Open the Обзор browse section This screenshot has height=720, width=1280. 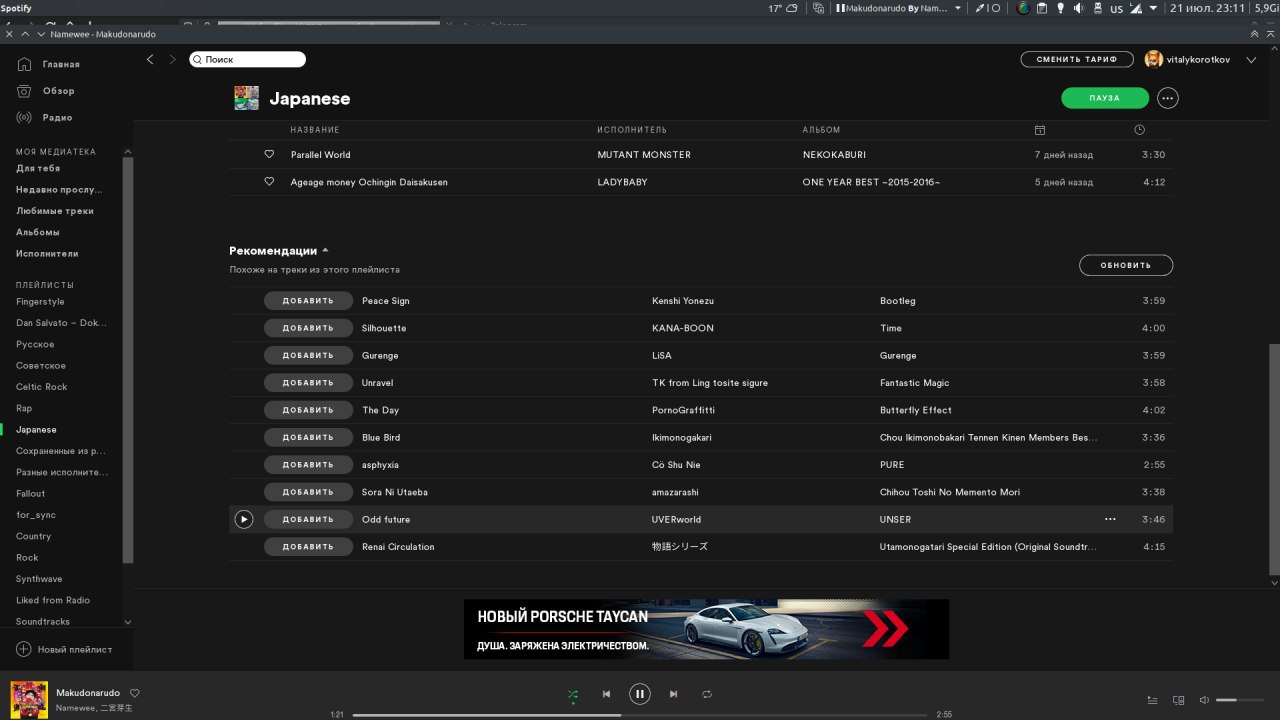click(x=46, y=91)
